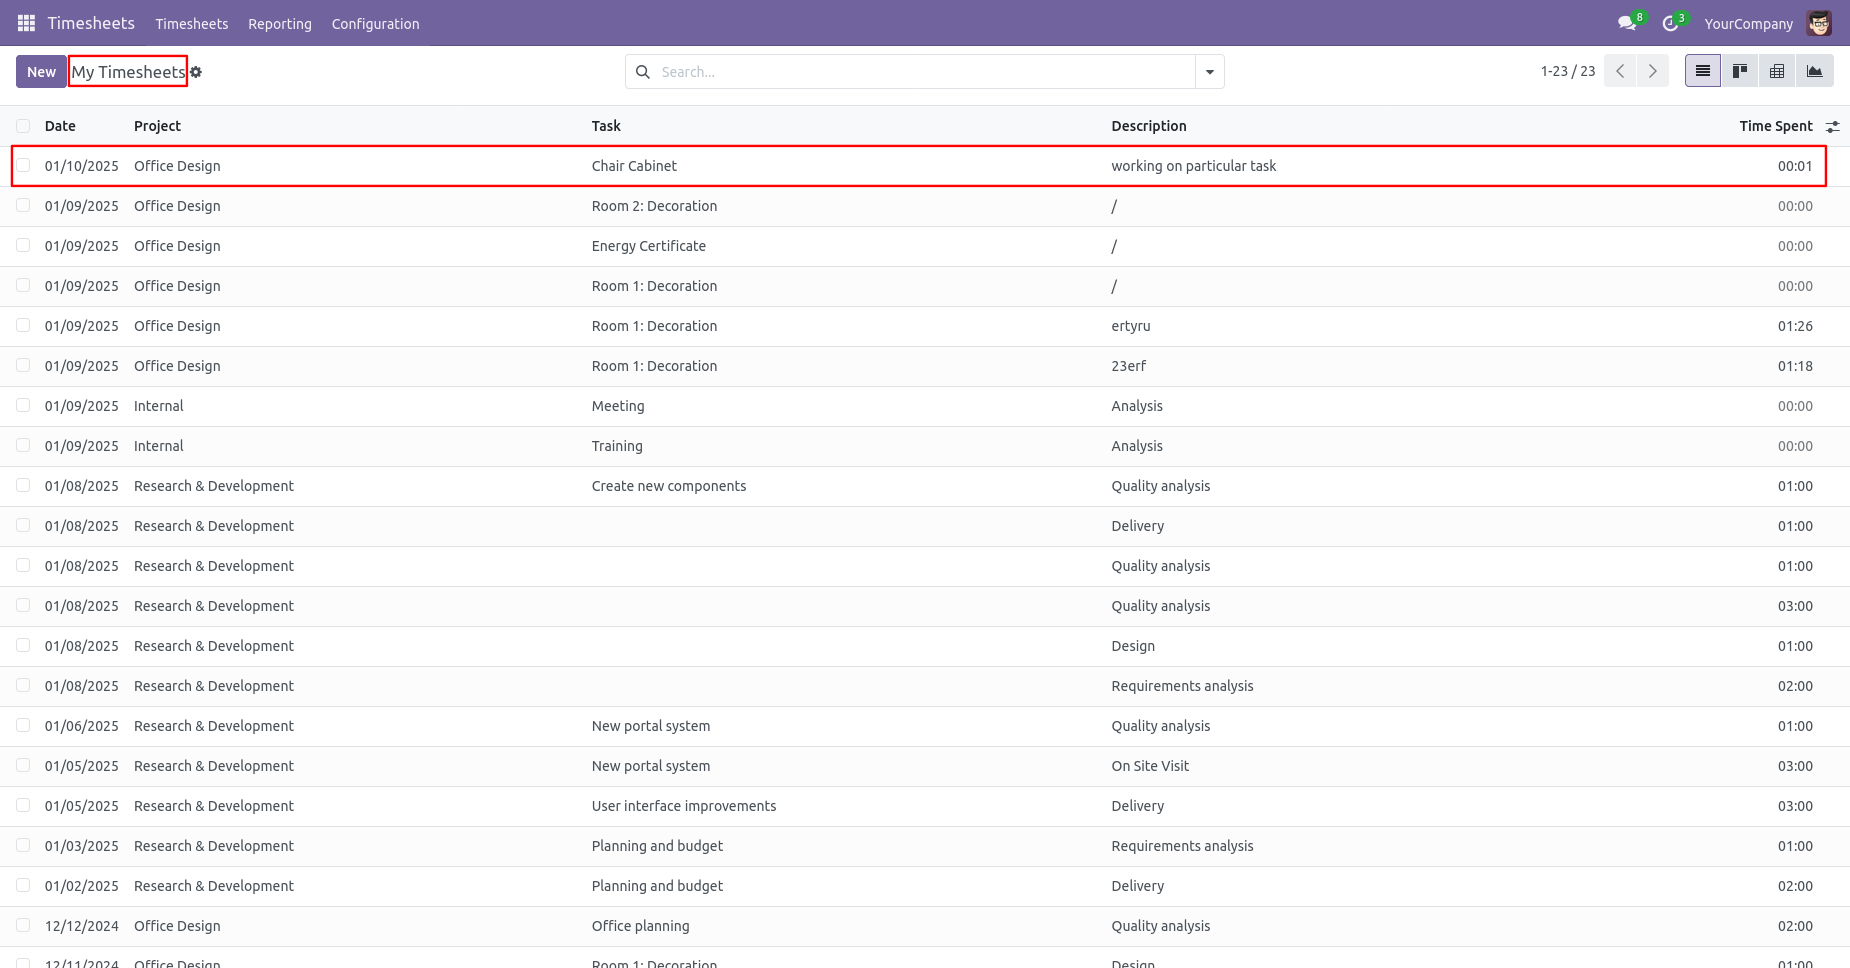Open the activities clock icon
1850x968 pixels.
[1670, 23]
